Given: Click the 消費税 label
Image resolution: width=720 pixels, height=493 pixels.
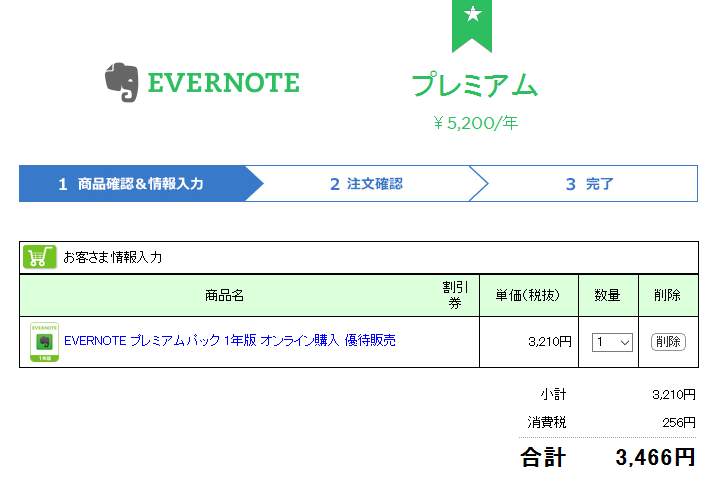Looking at the screenshot, I should 546,422.
